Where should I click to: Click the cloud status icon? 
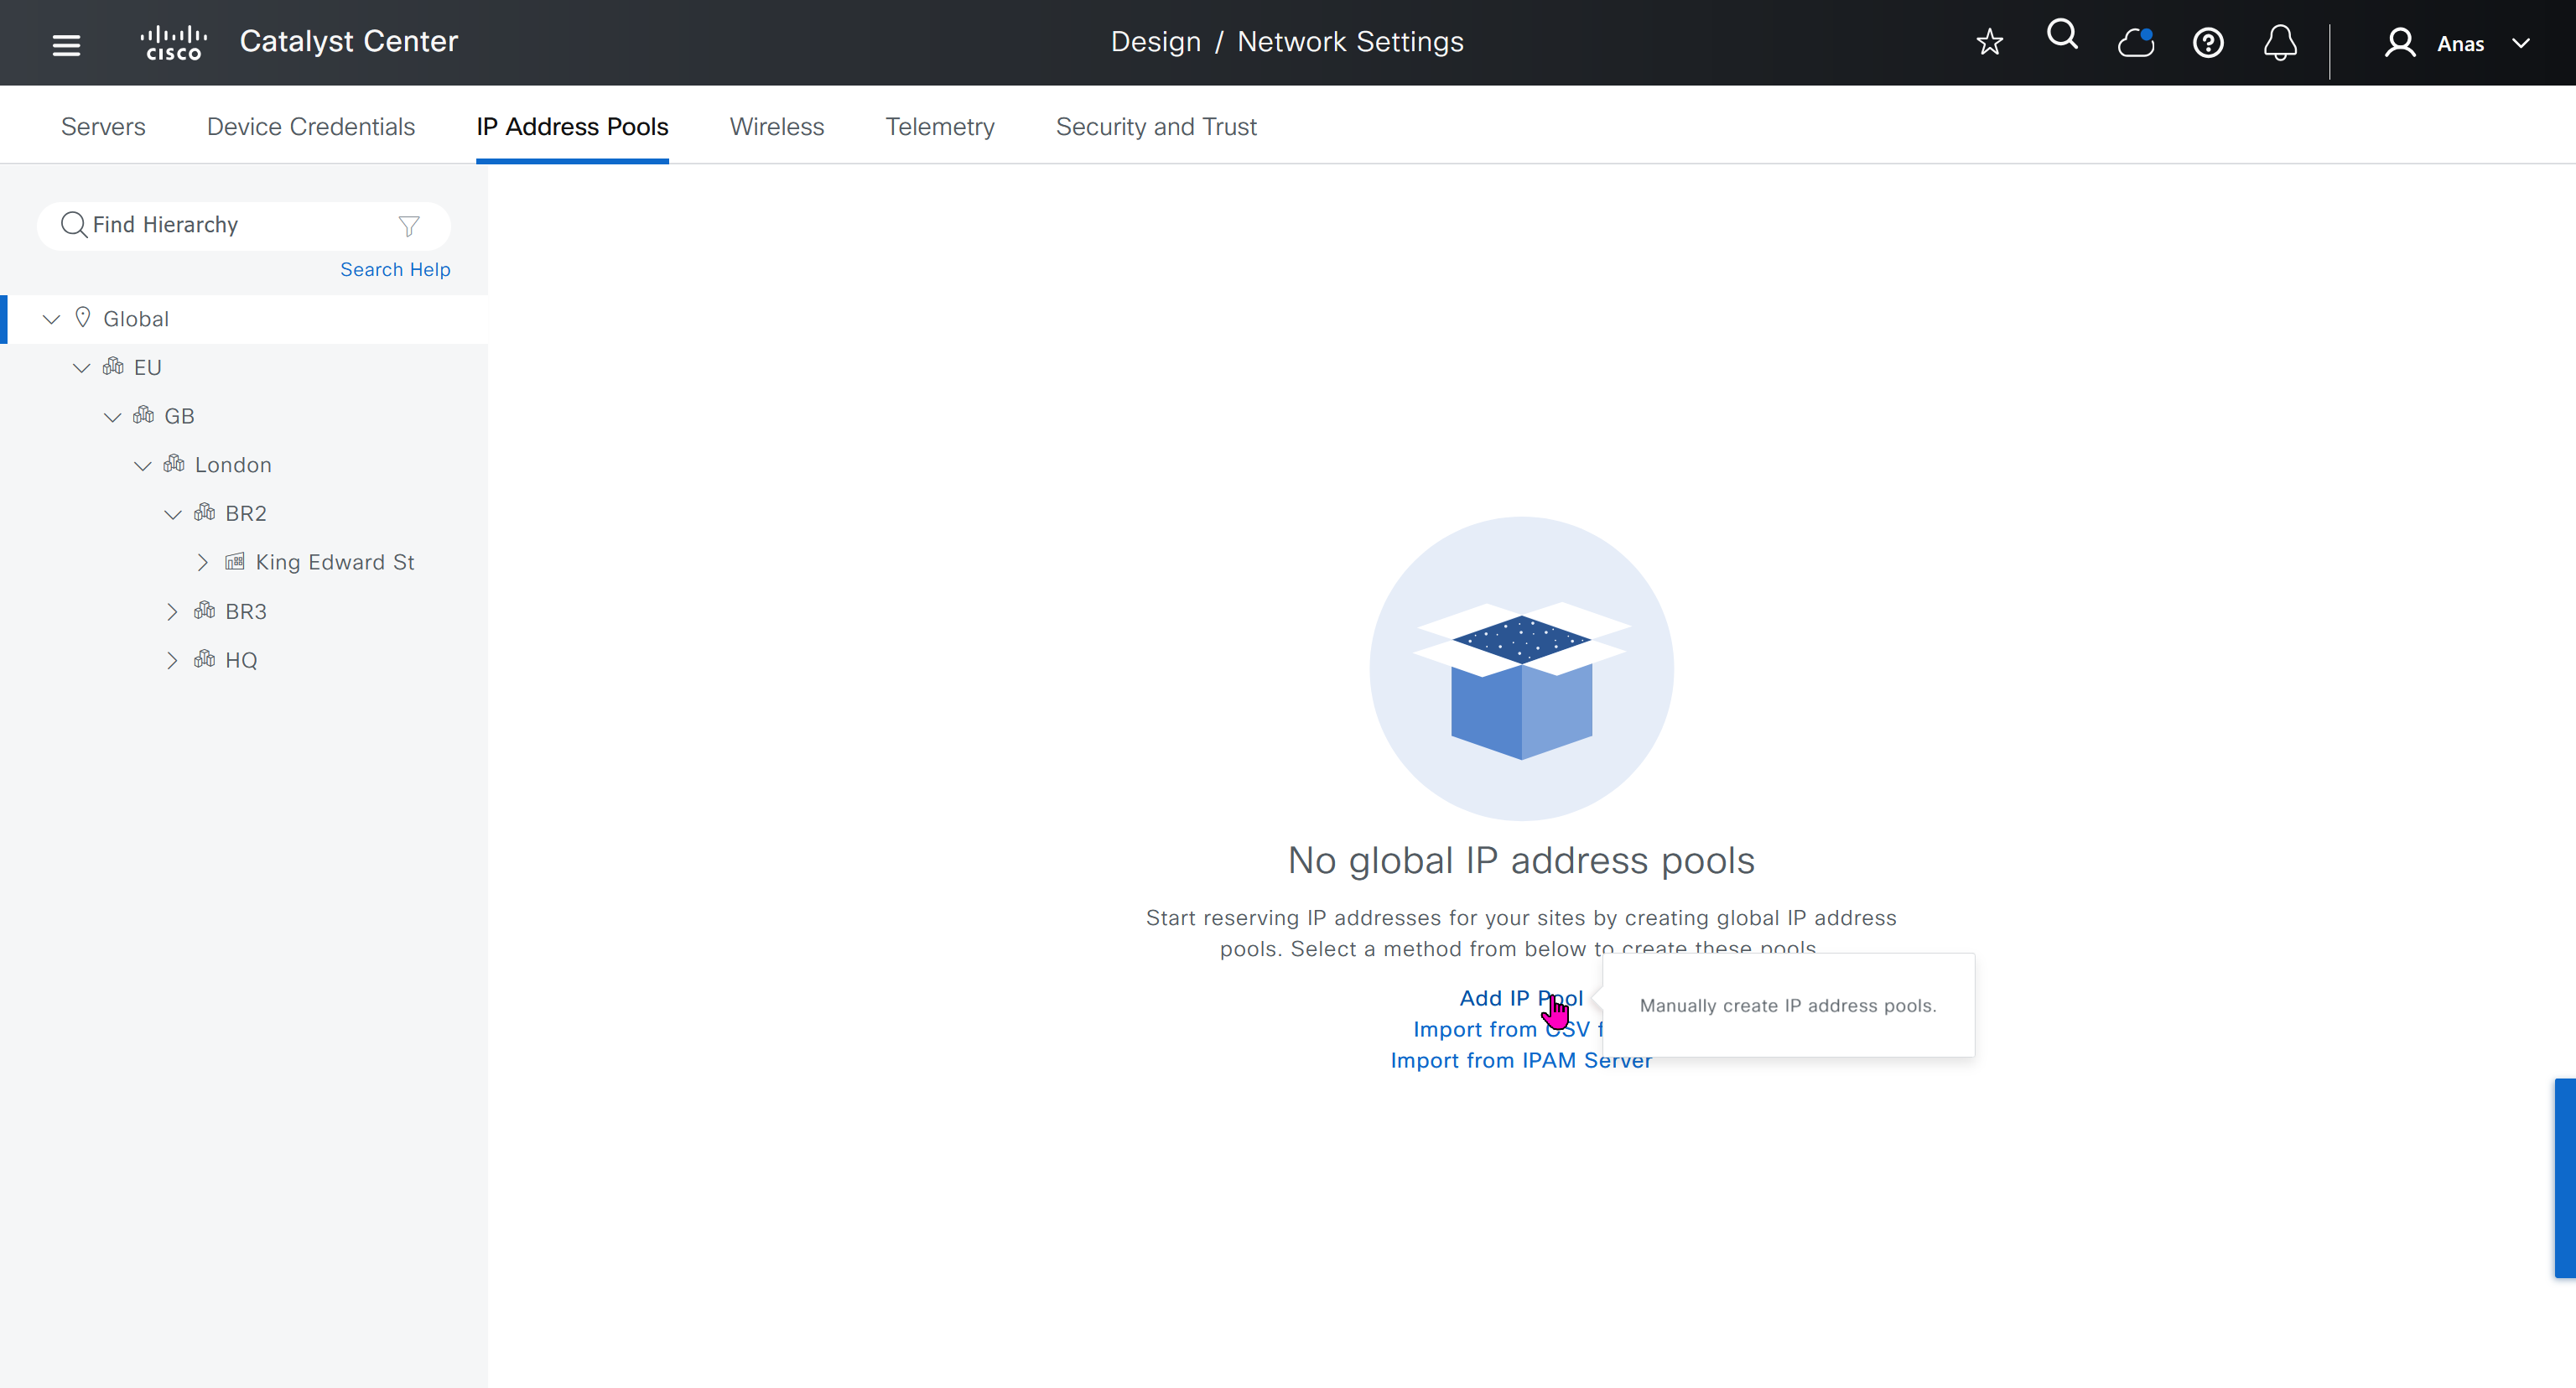2135,43
